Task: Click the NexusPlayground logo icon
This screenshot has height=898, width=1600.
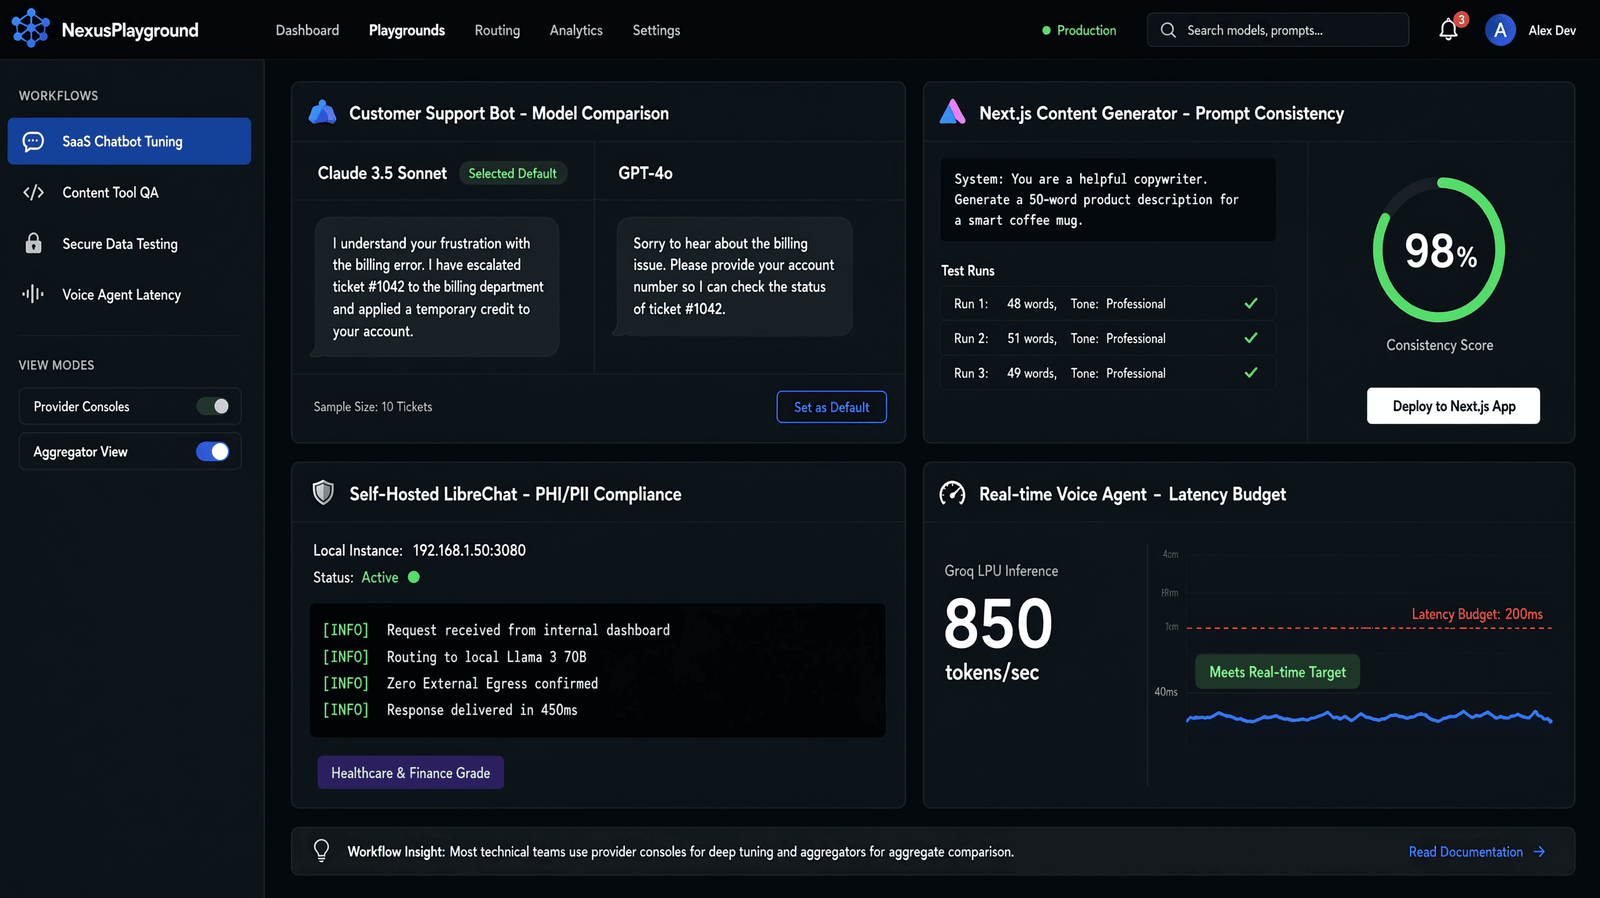Action: click(x=30, y=29)
